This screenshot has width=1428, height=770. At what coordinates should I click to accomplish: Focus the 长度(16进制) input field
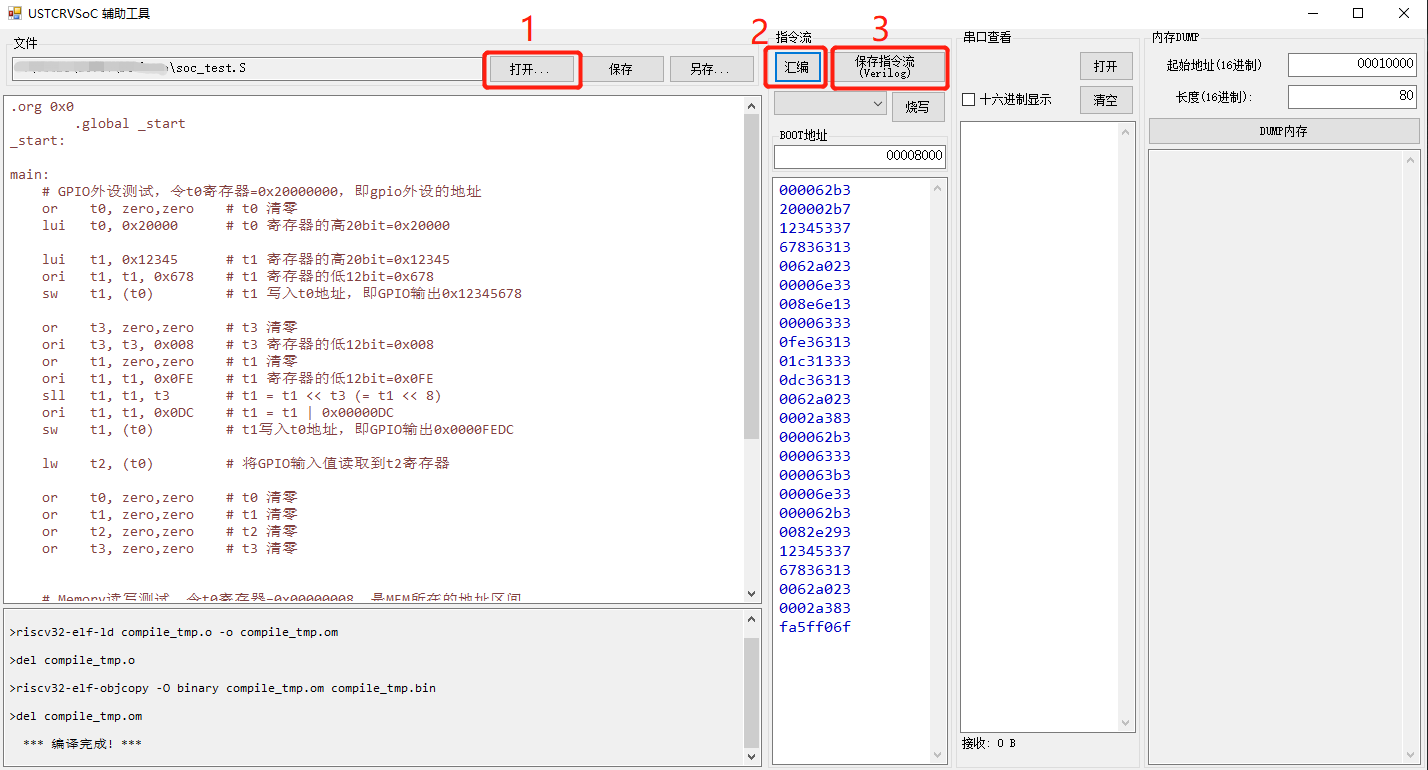coord(1353,97)
